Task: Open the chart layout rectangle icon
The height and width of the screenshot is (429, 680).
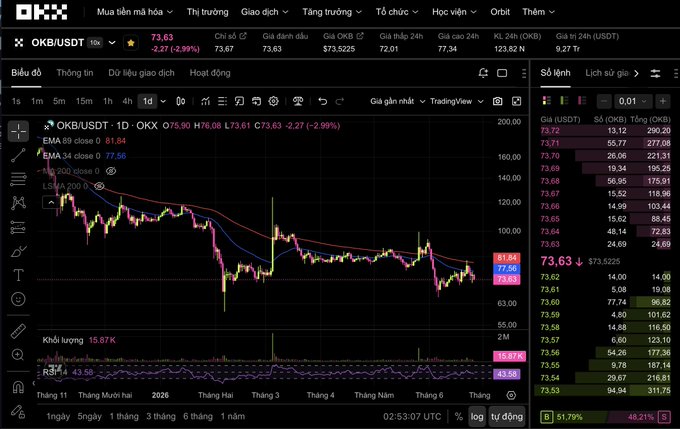Action: [502, 73]
